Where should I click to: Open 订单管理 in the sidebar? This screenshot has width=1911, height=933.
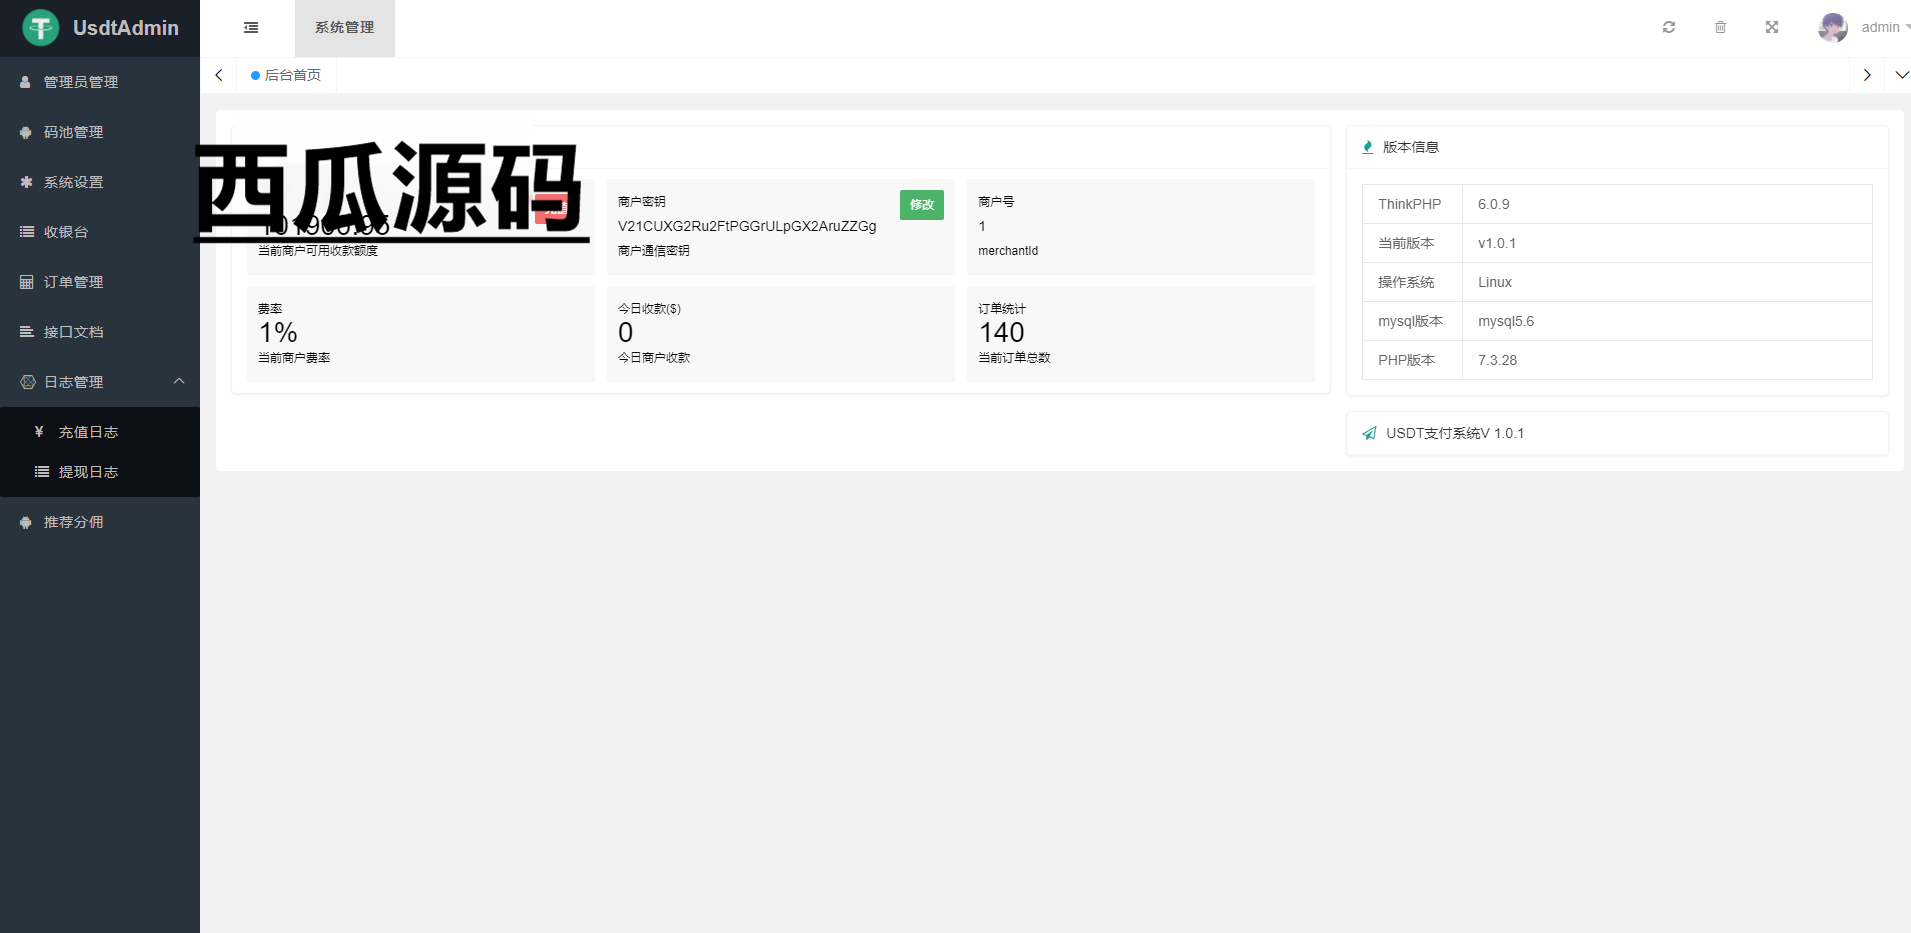point(100,282)
